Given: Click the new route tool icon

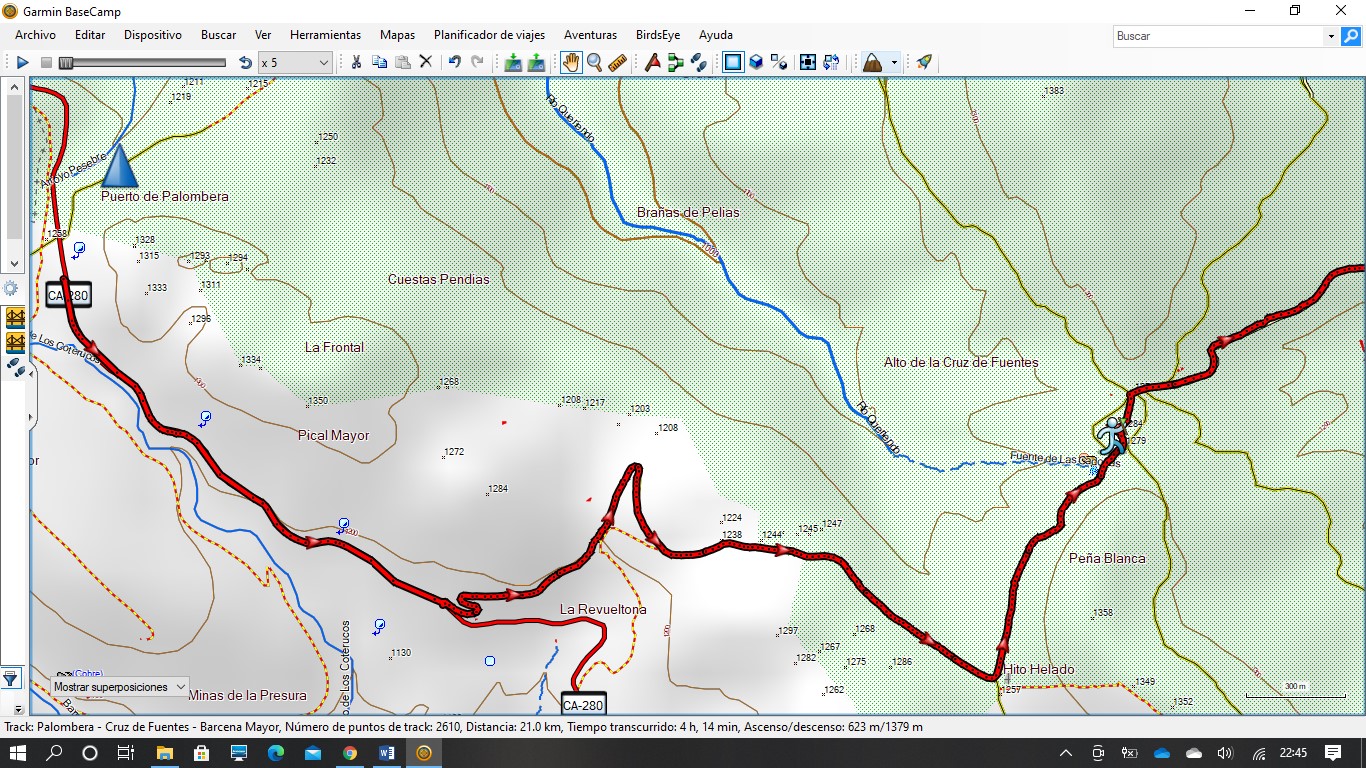Looking at the screenshot, I should [x=675, y=62].
